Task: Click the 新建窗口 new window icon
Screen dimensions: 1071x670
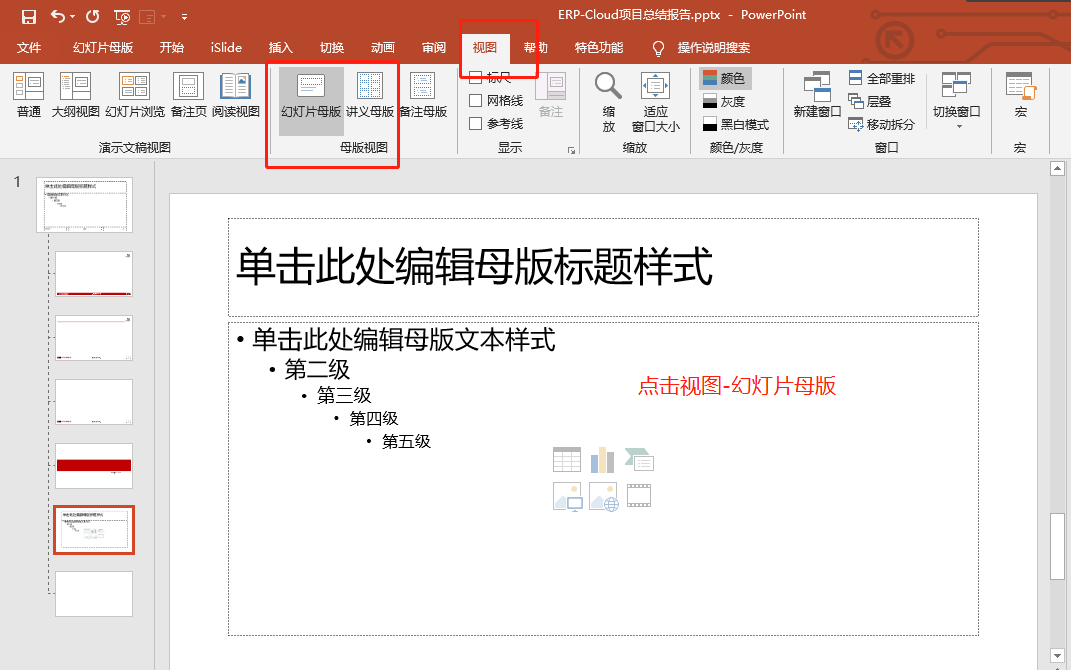Action: click(817, 94)
